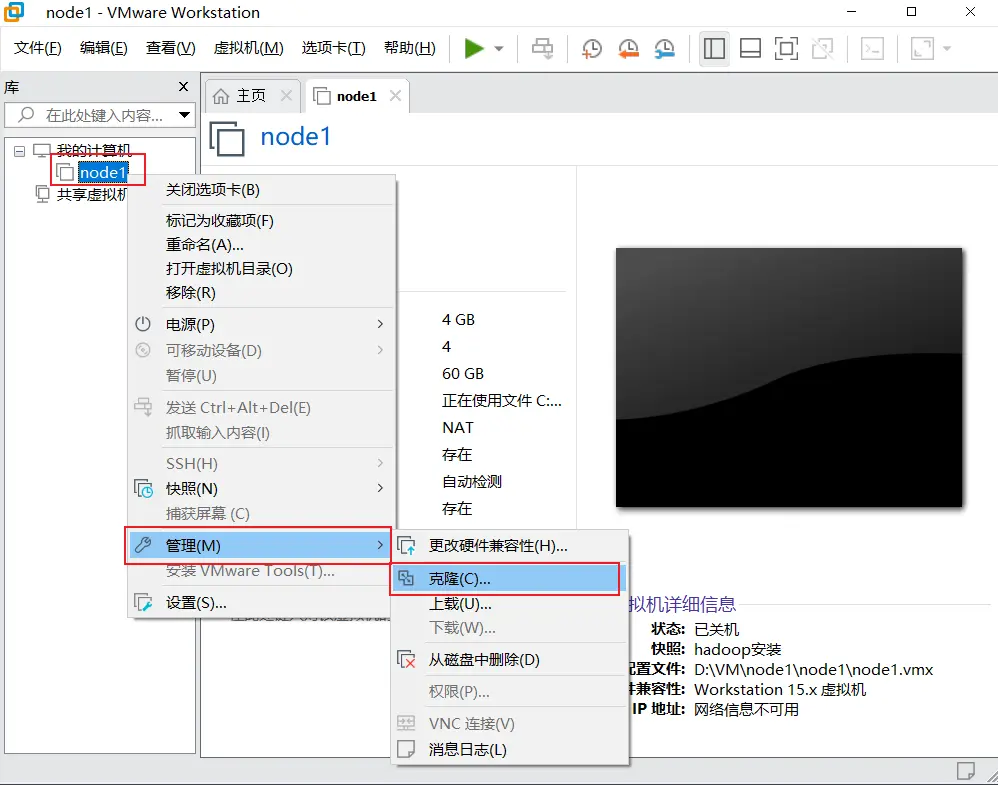Open the 查看(V) menu
The image size is (998, 785).
pyautogui.click(x=171, y=48)
